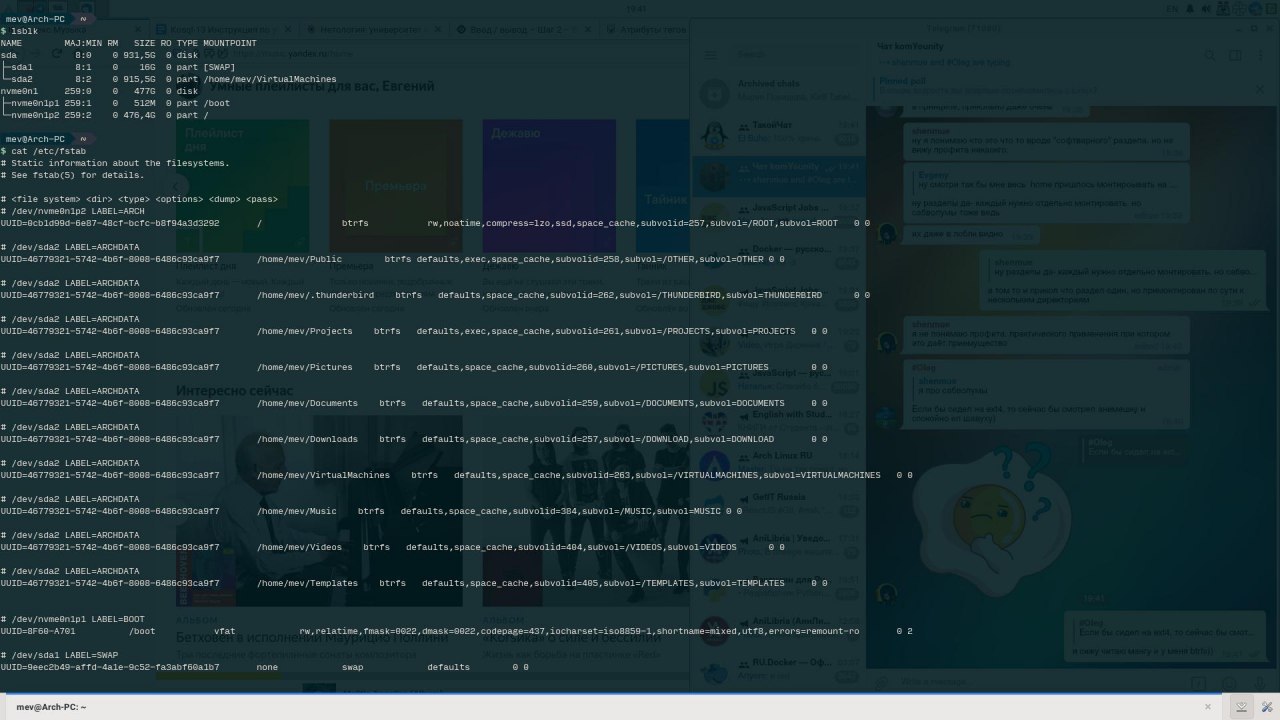Click the "nvme0n1p1" row with /boot mountpoint

tap(115, 103)
